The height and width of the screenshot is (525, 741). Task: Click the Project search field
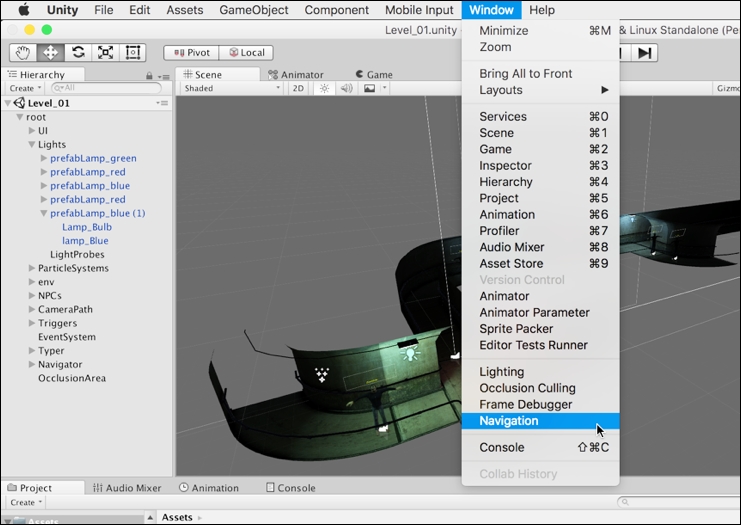click(x=679, y=502)
